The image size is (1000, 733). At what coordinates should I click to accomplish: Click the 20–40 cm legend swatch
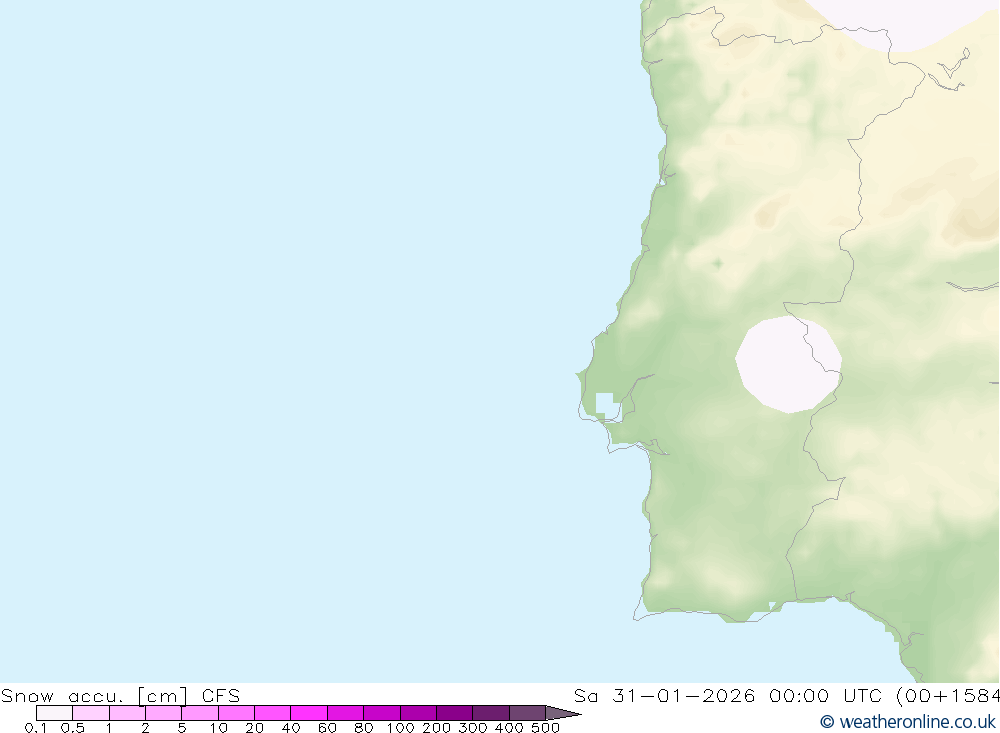272,713
